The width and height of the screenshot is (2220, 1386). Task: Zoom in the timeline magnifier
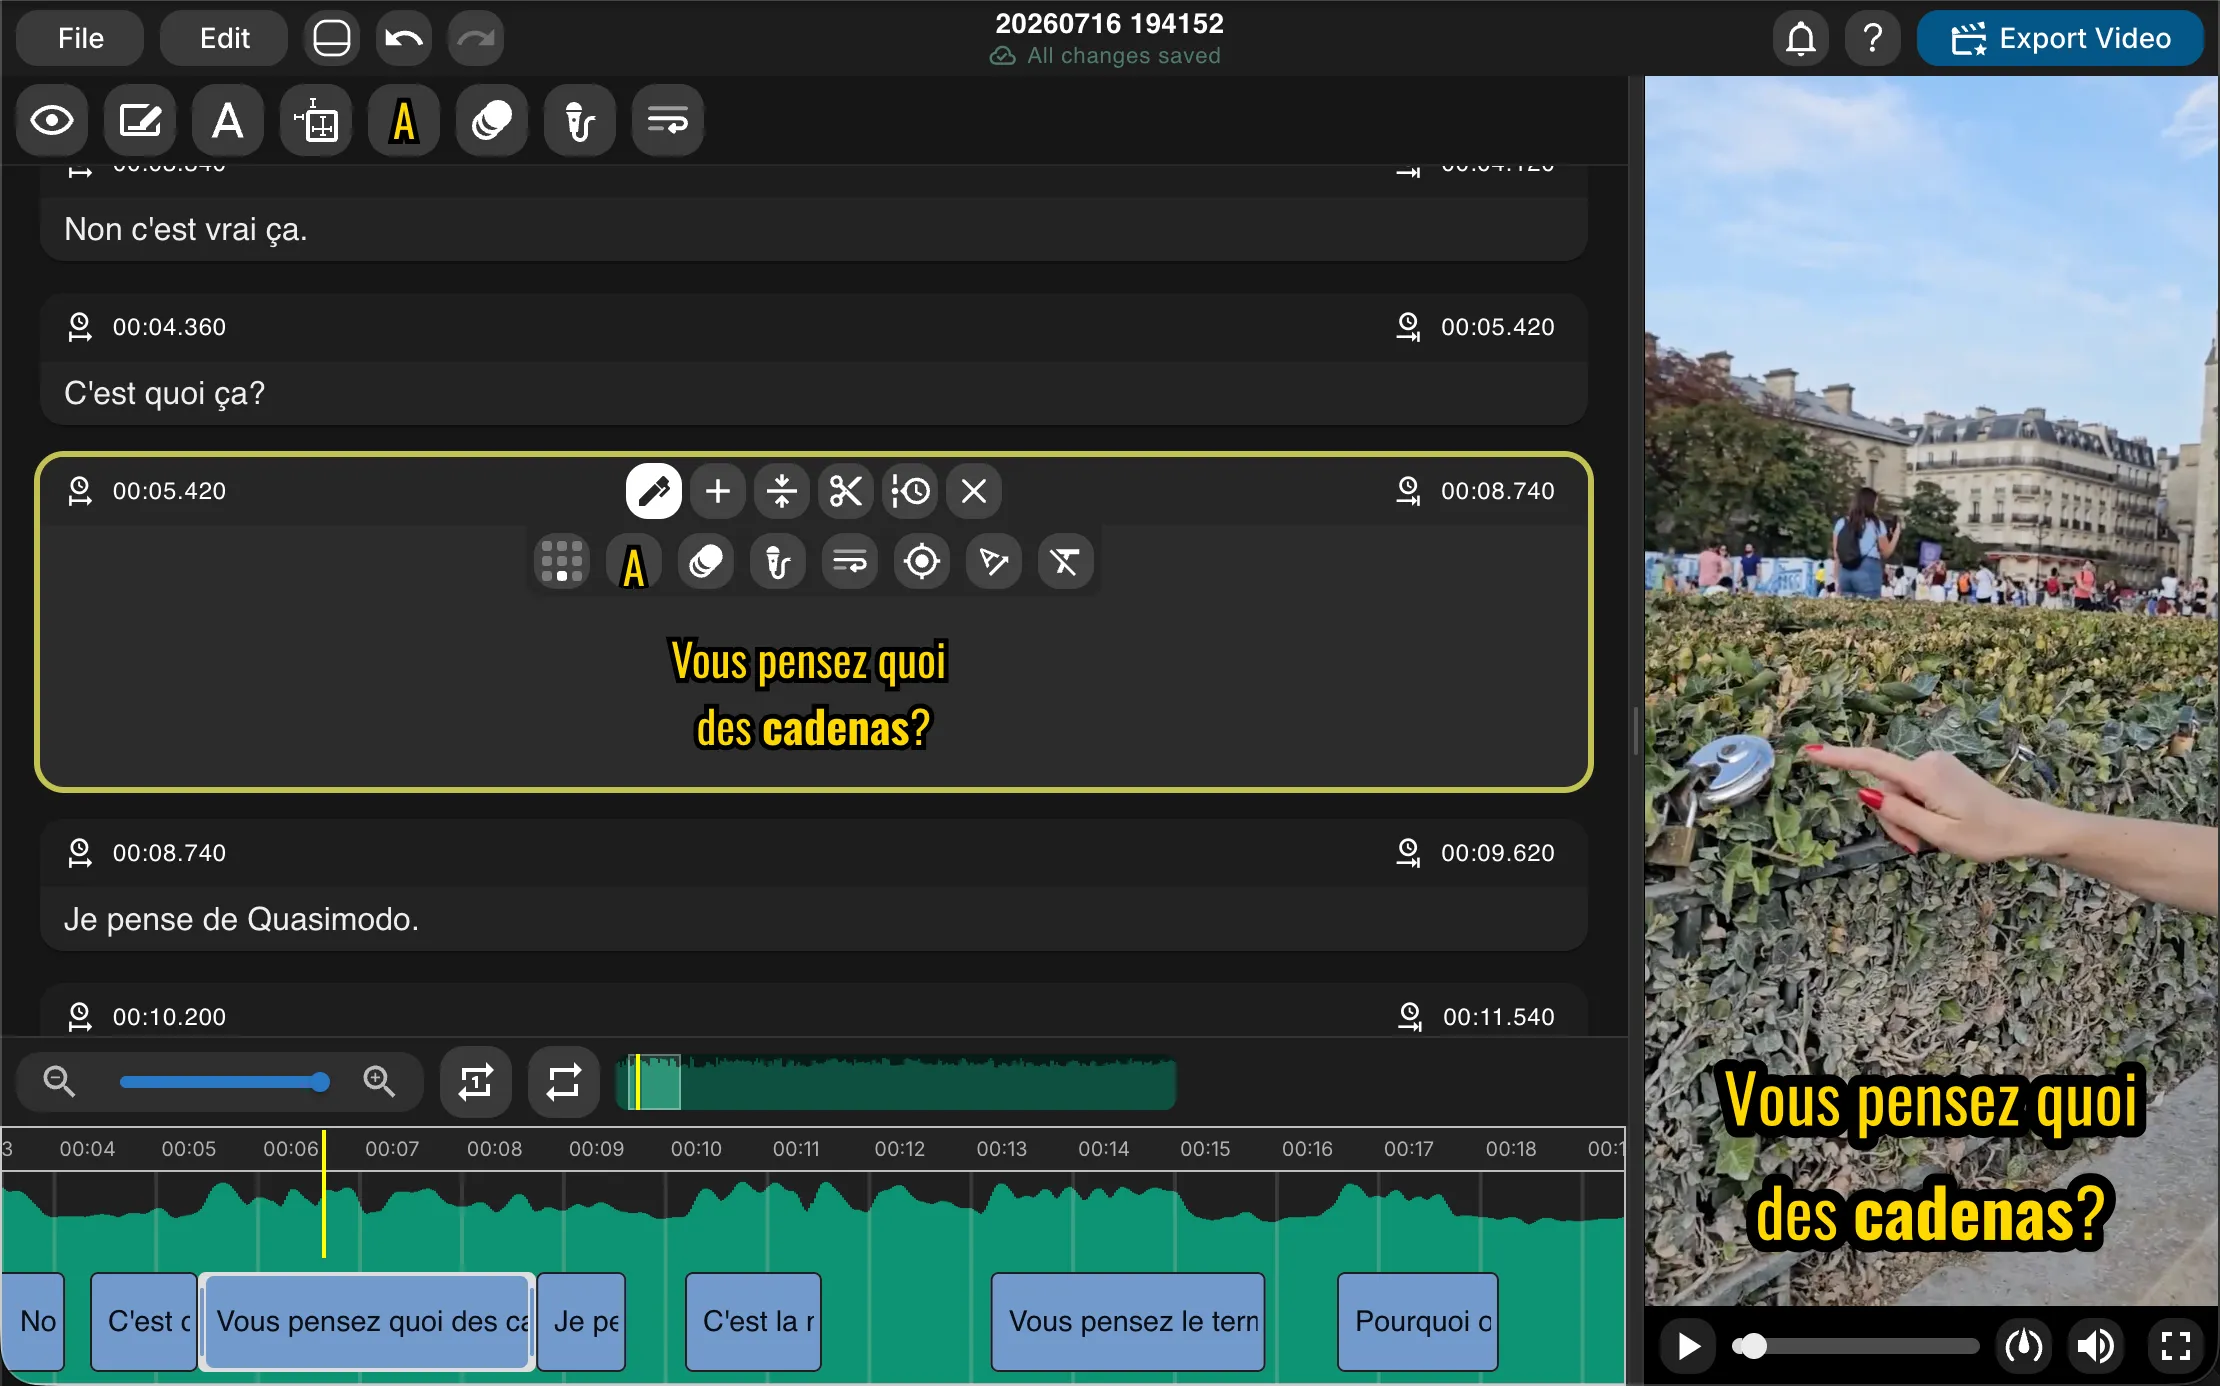coord(379,1081)
